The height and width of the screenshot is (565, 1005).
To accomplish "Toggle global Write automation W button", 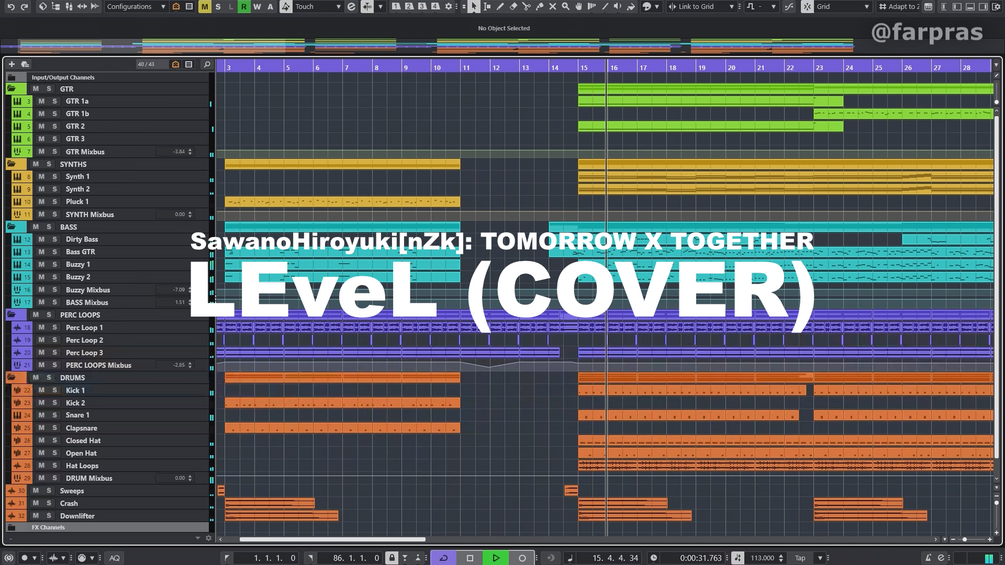I will pos(257,6).
